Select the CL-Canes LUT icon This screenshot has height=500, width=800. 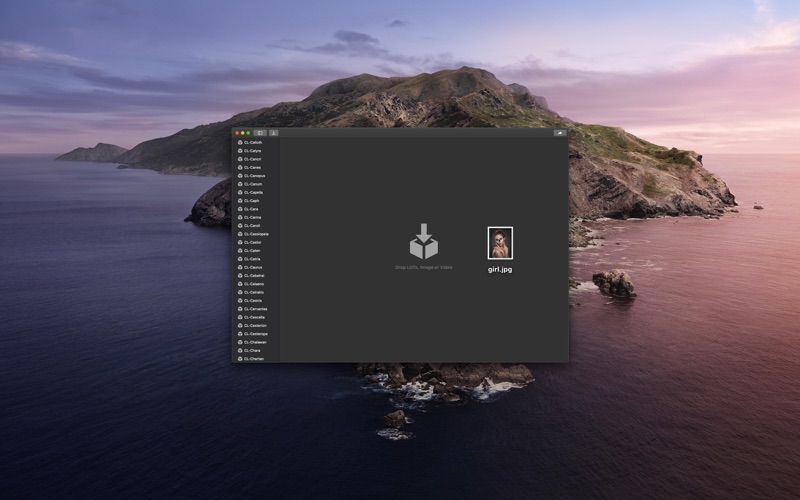(x=240, y=167)
